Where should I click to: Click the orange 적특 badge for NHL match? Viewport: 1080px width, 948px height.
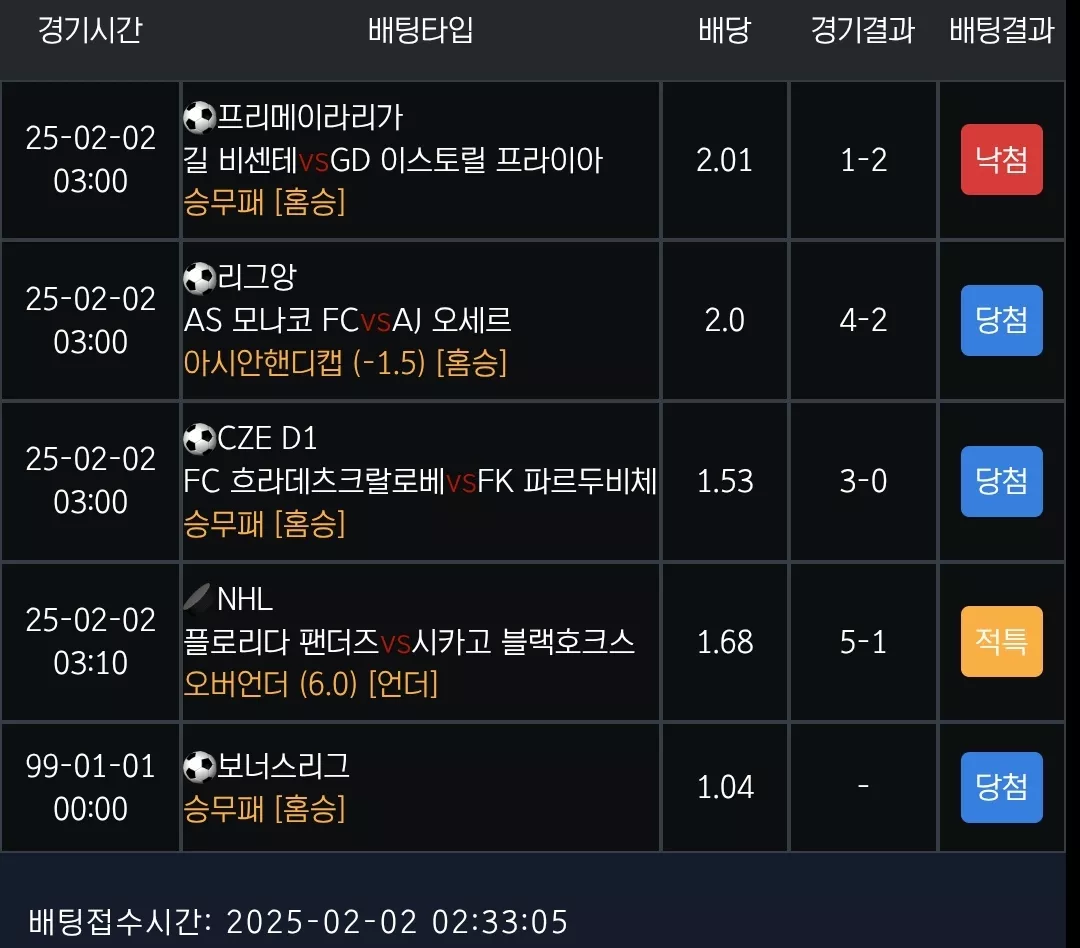[1001, 641]
